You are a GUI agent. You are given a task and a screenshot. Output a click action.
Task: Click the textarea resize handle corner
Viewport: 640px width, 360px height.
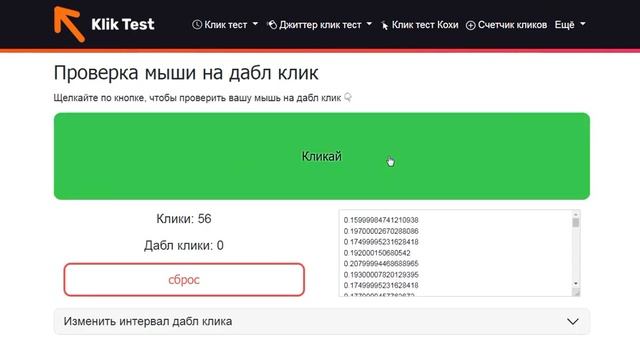click(x=576, y=292)
